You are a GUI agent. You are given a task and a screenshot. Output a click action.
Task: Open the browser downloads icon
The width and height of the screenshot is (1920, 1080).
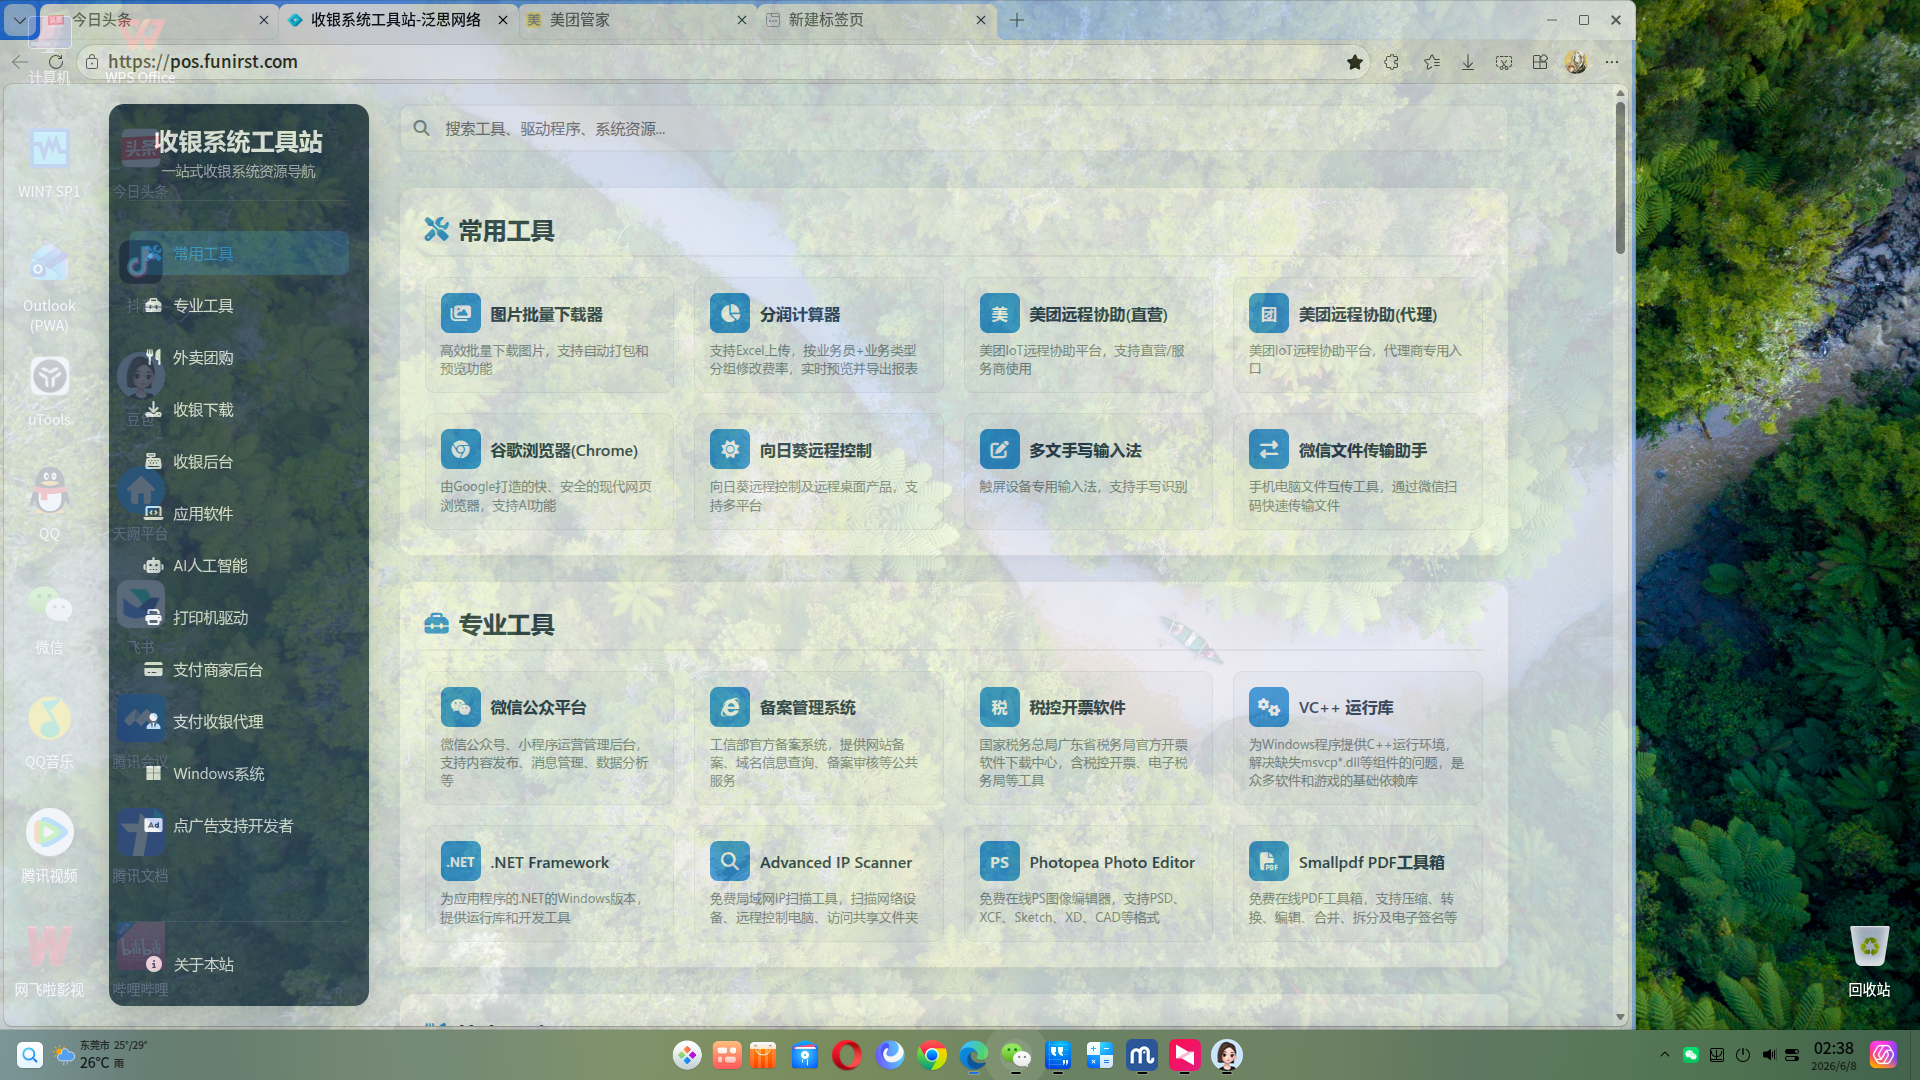(x=1468, y=62)
